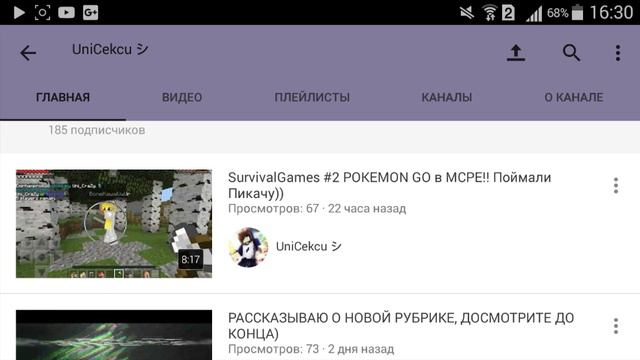Select the ГЛАВНАЯ tab
Screen dimensions: 640x360
pyautogui.click(x=63, y=97)
